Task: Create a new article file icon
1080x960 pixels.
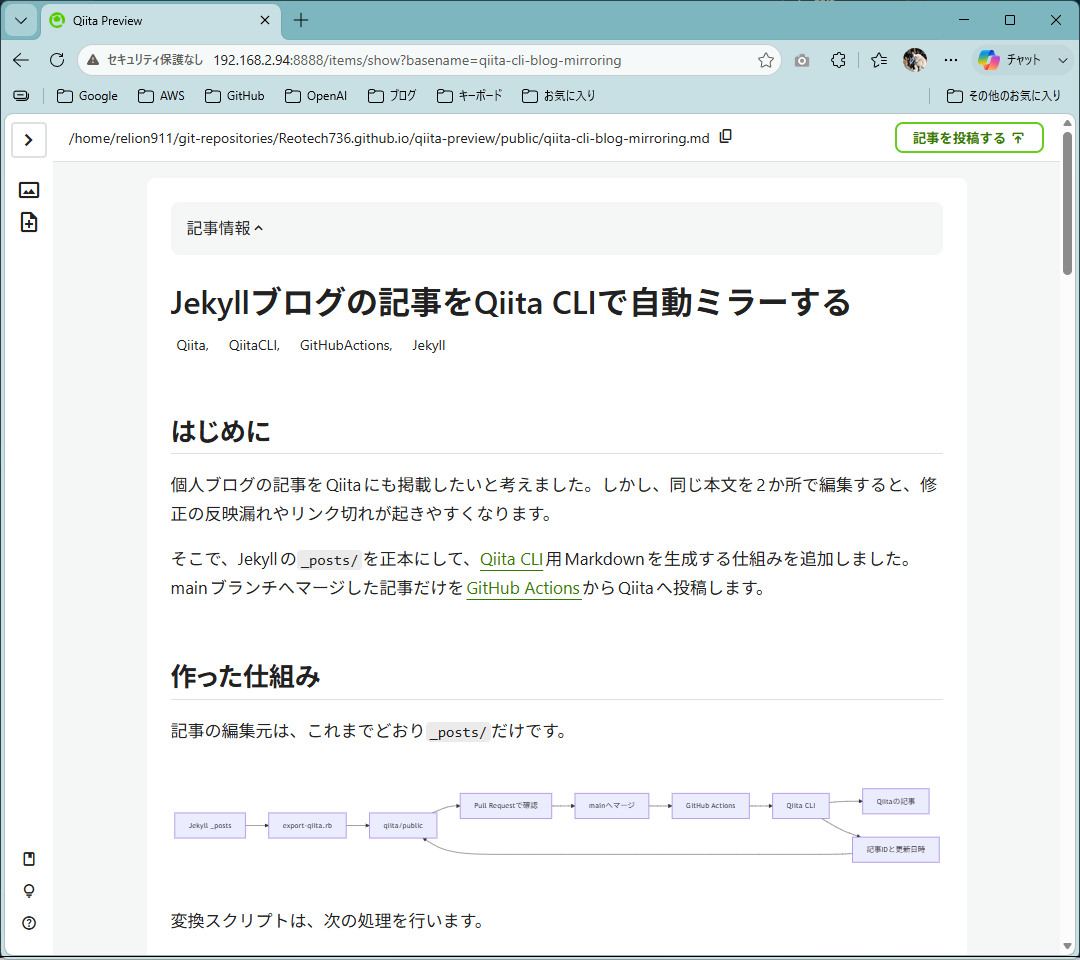Action: coord(28,222)
